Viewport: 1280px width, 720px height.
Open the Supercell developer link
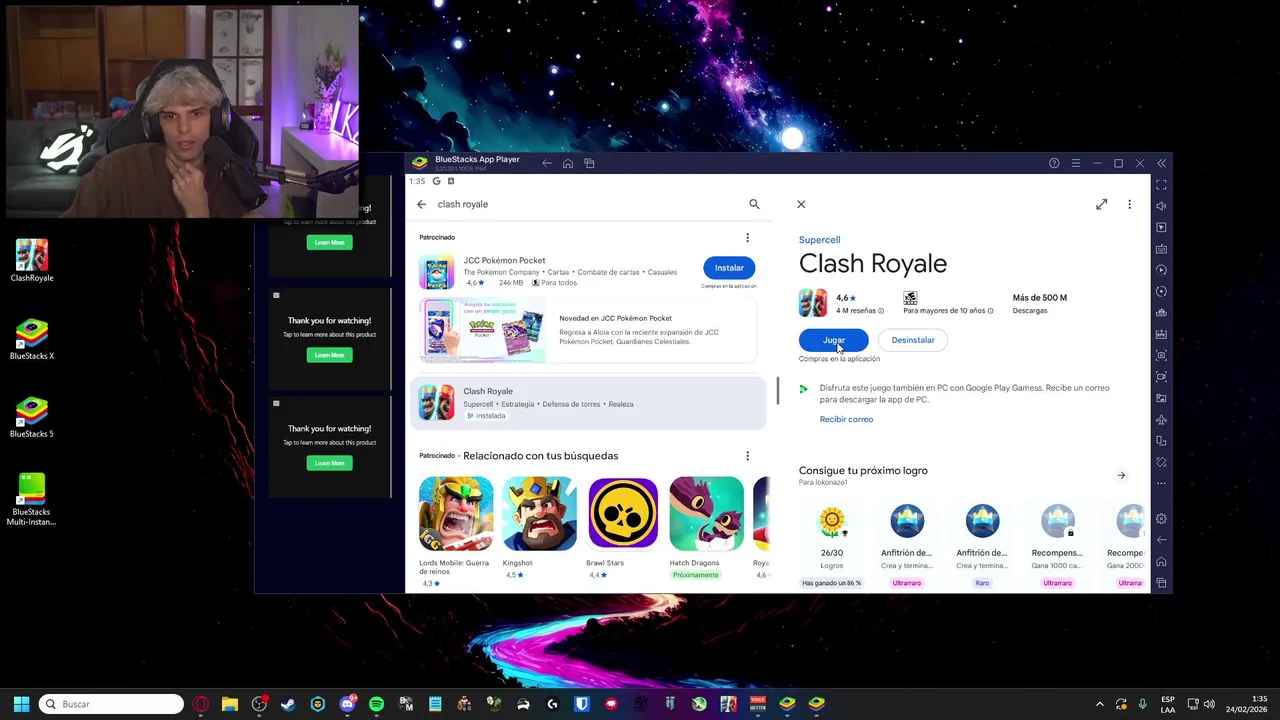(x=819, y=240)
